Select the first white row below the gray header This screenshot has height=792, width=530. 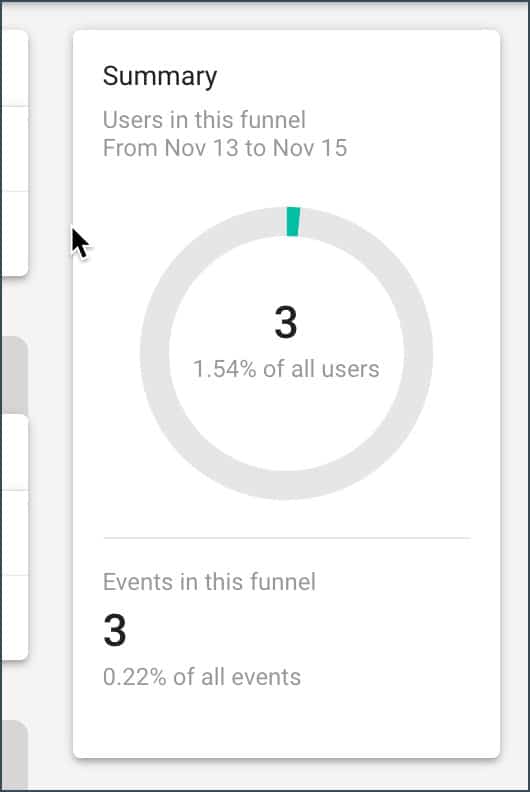pyautogui.click(x=14, y=452)
